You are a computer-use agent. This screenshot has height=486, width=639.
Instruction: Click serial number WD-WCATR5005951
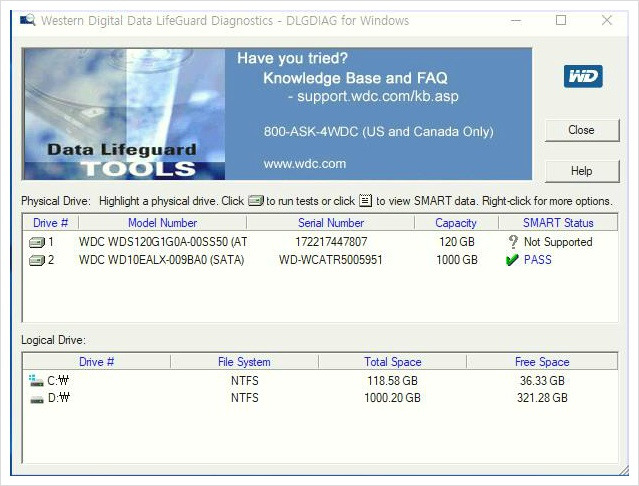tap(331, 260)
